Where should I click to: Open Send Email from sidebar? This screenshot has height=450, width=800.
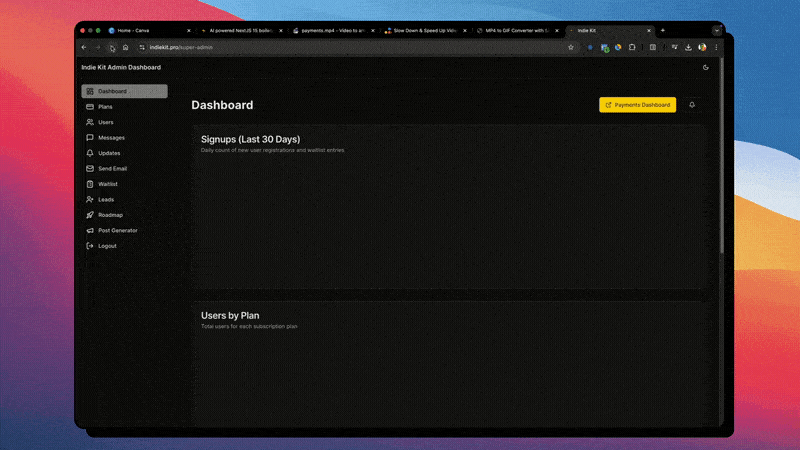[x=111, y=169]
